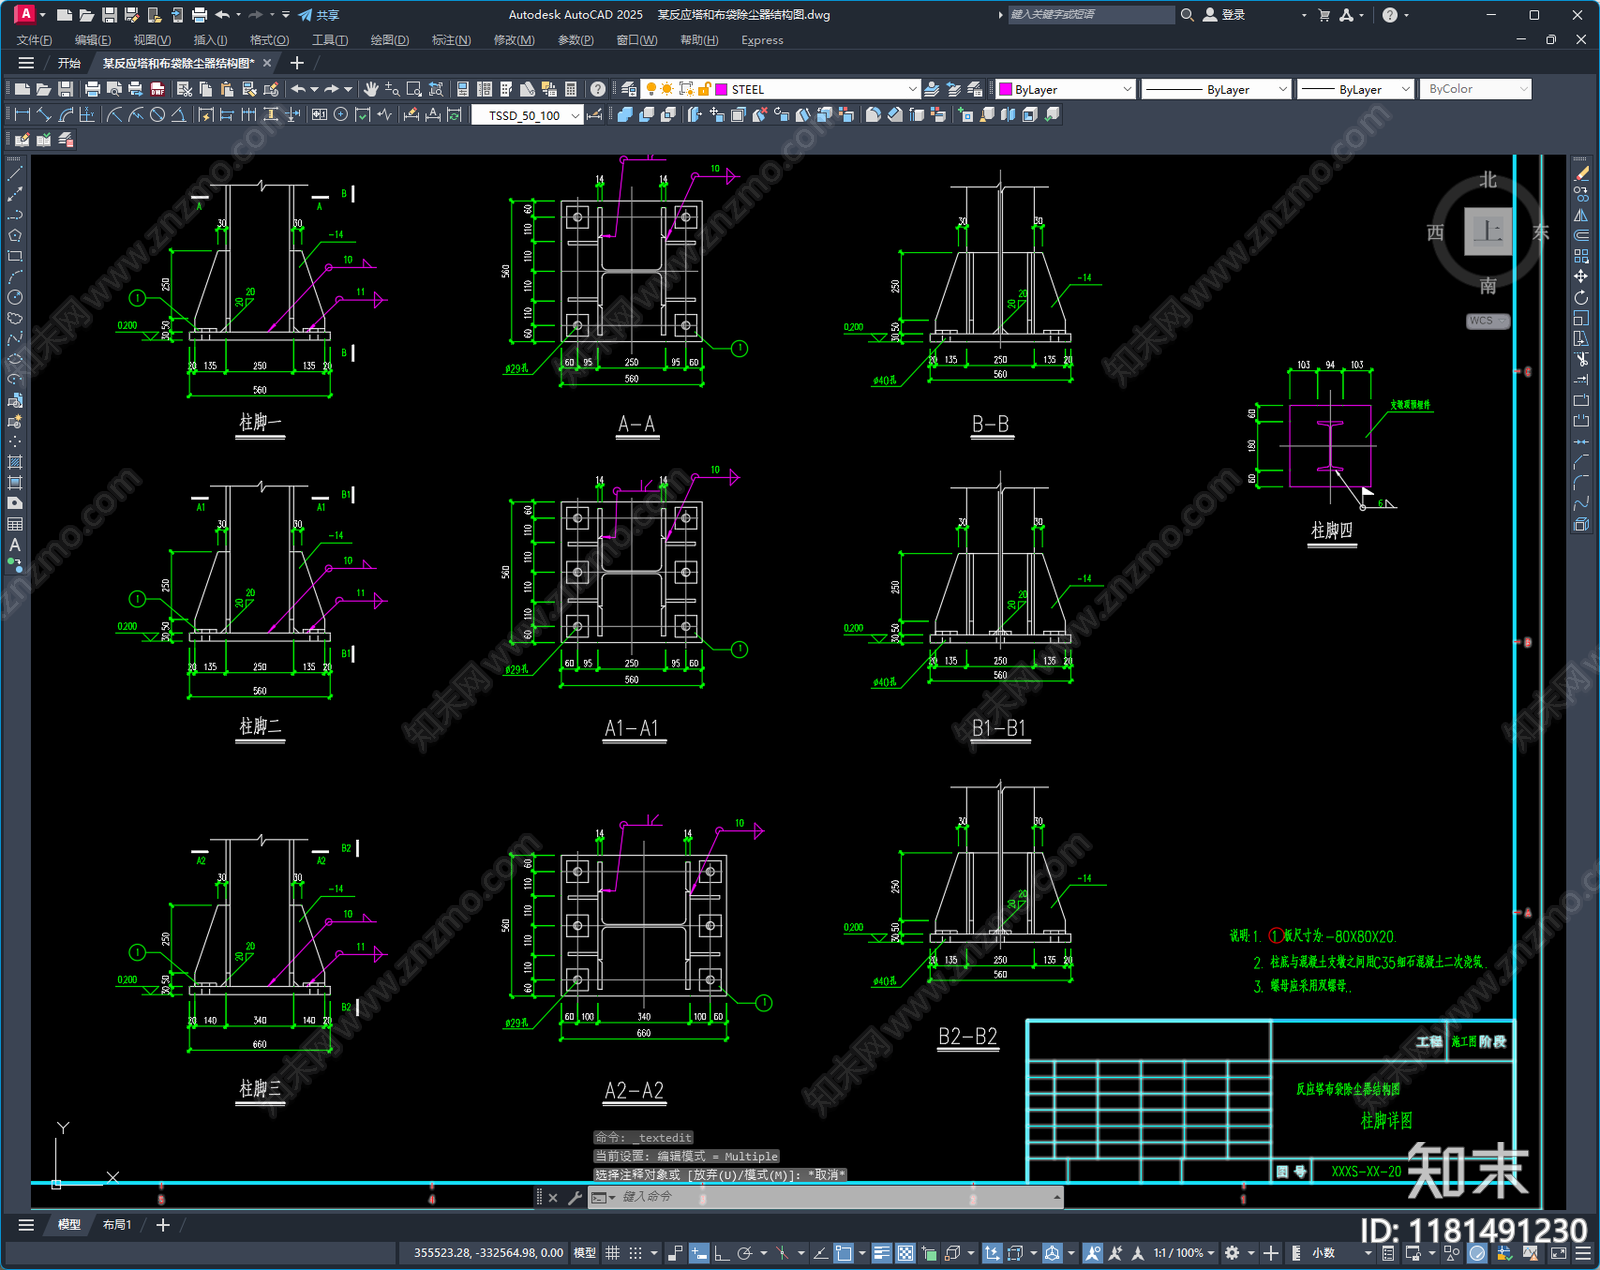
Task: Toggle snap mode in status bar
Action: coord(635,1253)
